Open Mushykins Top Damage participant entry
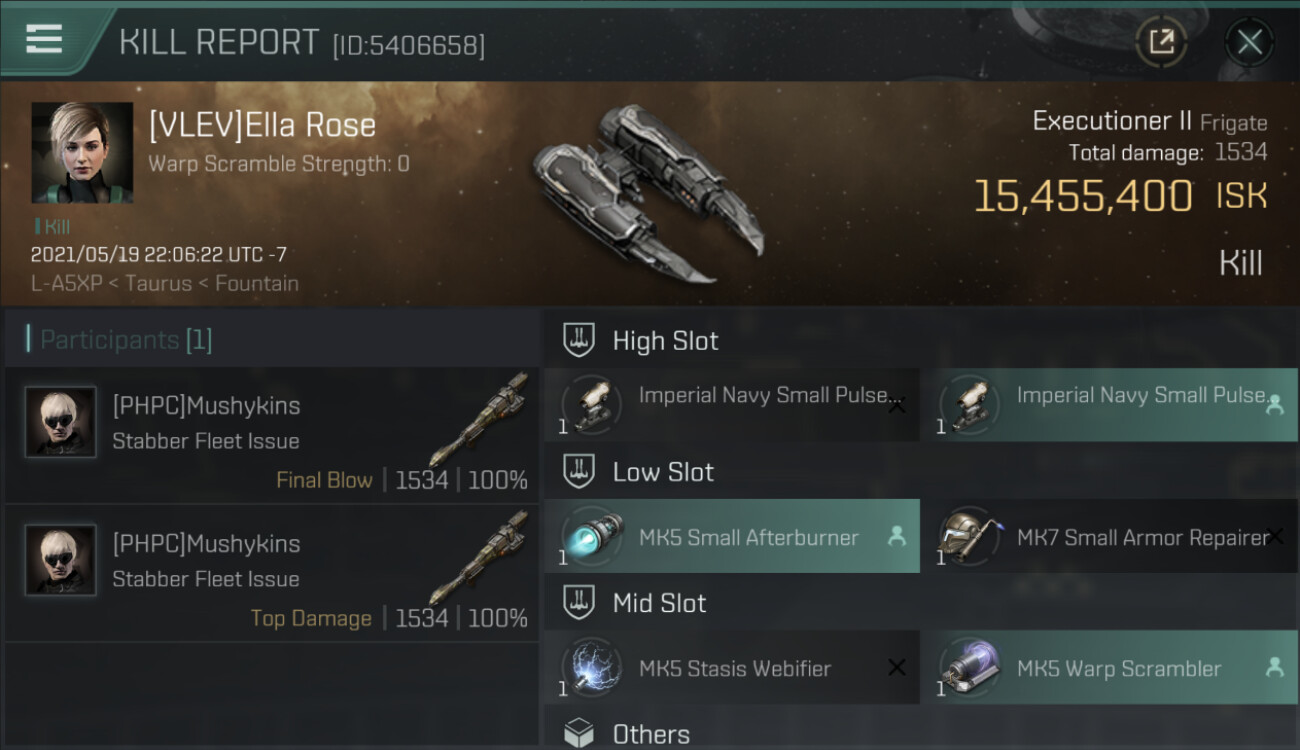Screen dimensions: 1300x750 272,574
